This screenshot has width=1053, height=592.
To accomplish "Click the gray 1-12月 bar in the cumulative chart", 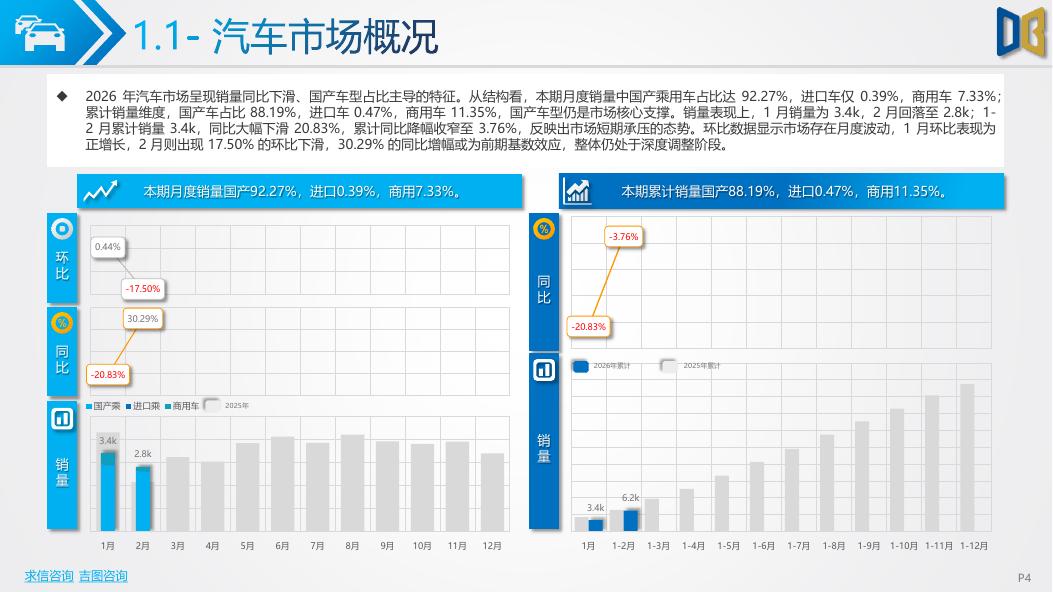I will pyautogui.click(x=967, y=458).
